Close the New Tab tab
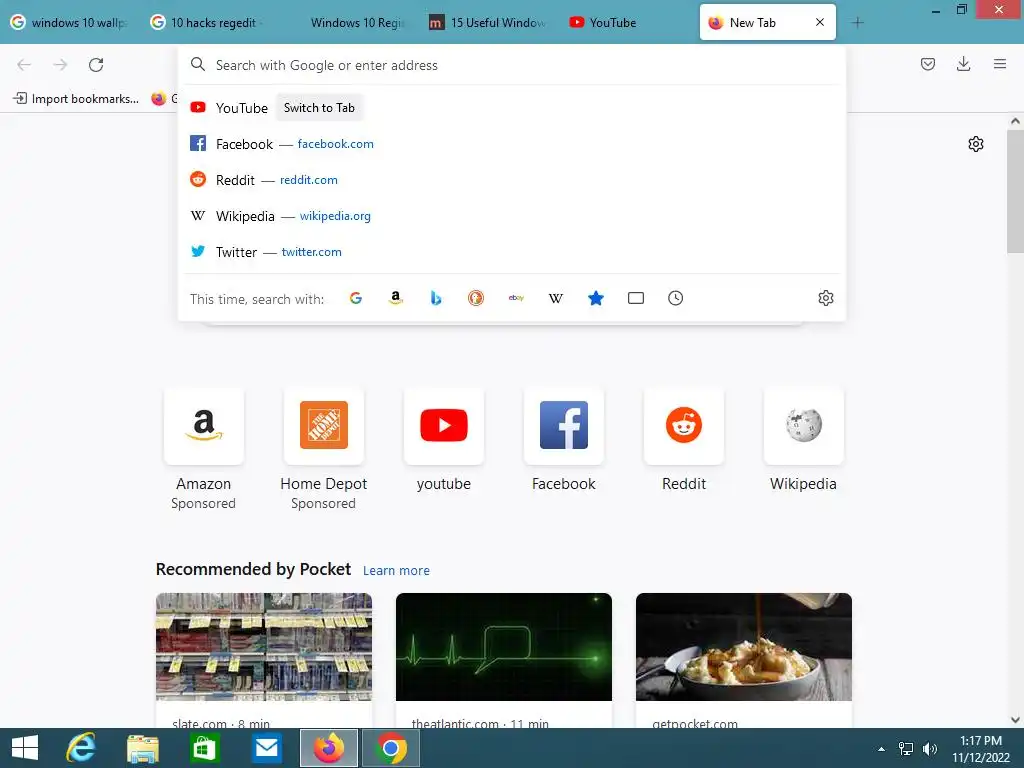Image resolution: width=1024 pixels, height=768 pixels. 820,22
